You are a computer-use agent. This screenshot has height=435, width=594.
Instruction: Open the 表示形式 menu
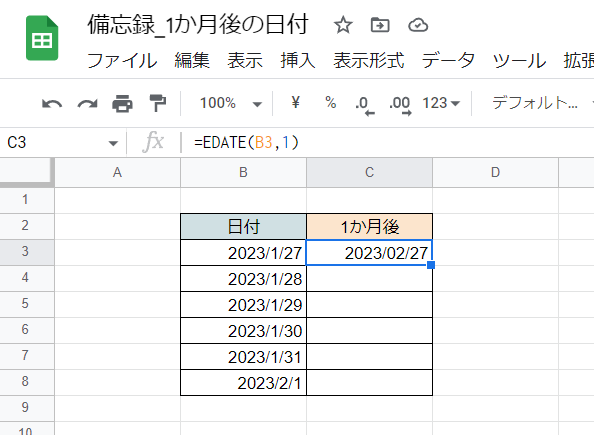pos(369,61)
